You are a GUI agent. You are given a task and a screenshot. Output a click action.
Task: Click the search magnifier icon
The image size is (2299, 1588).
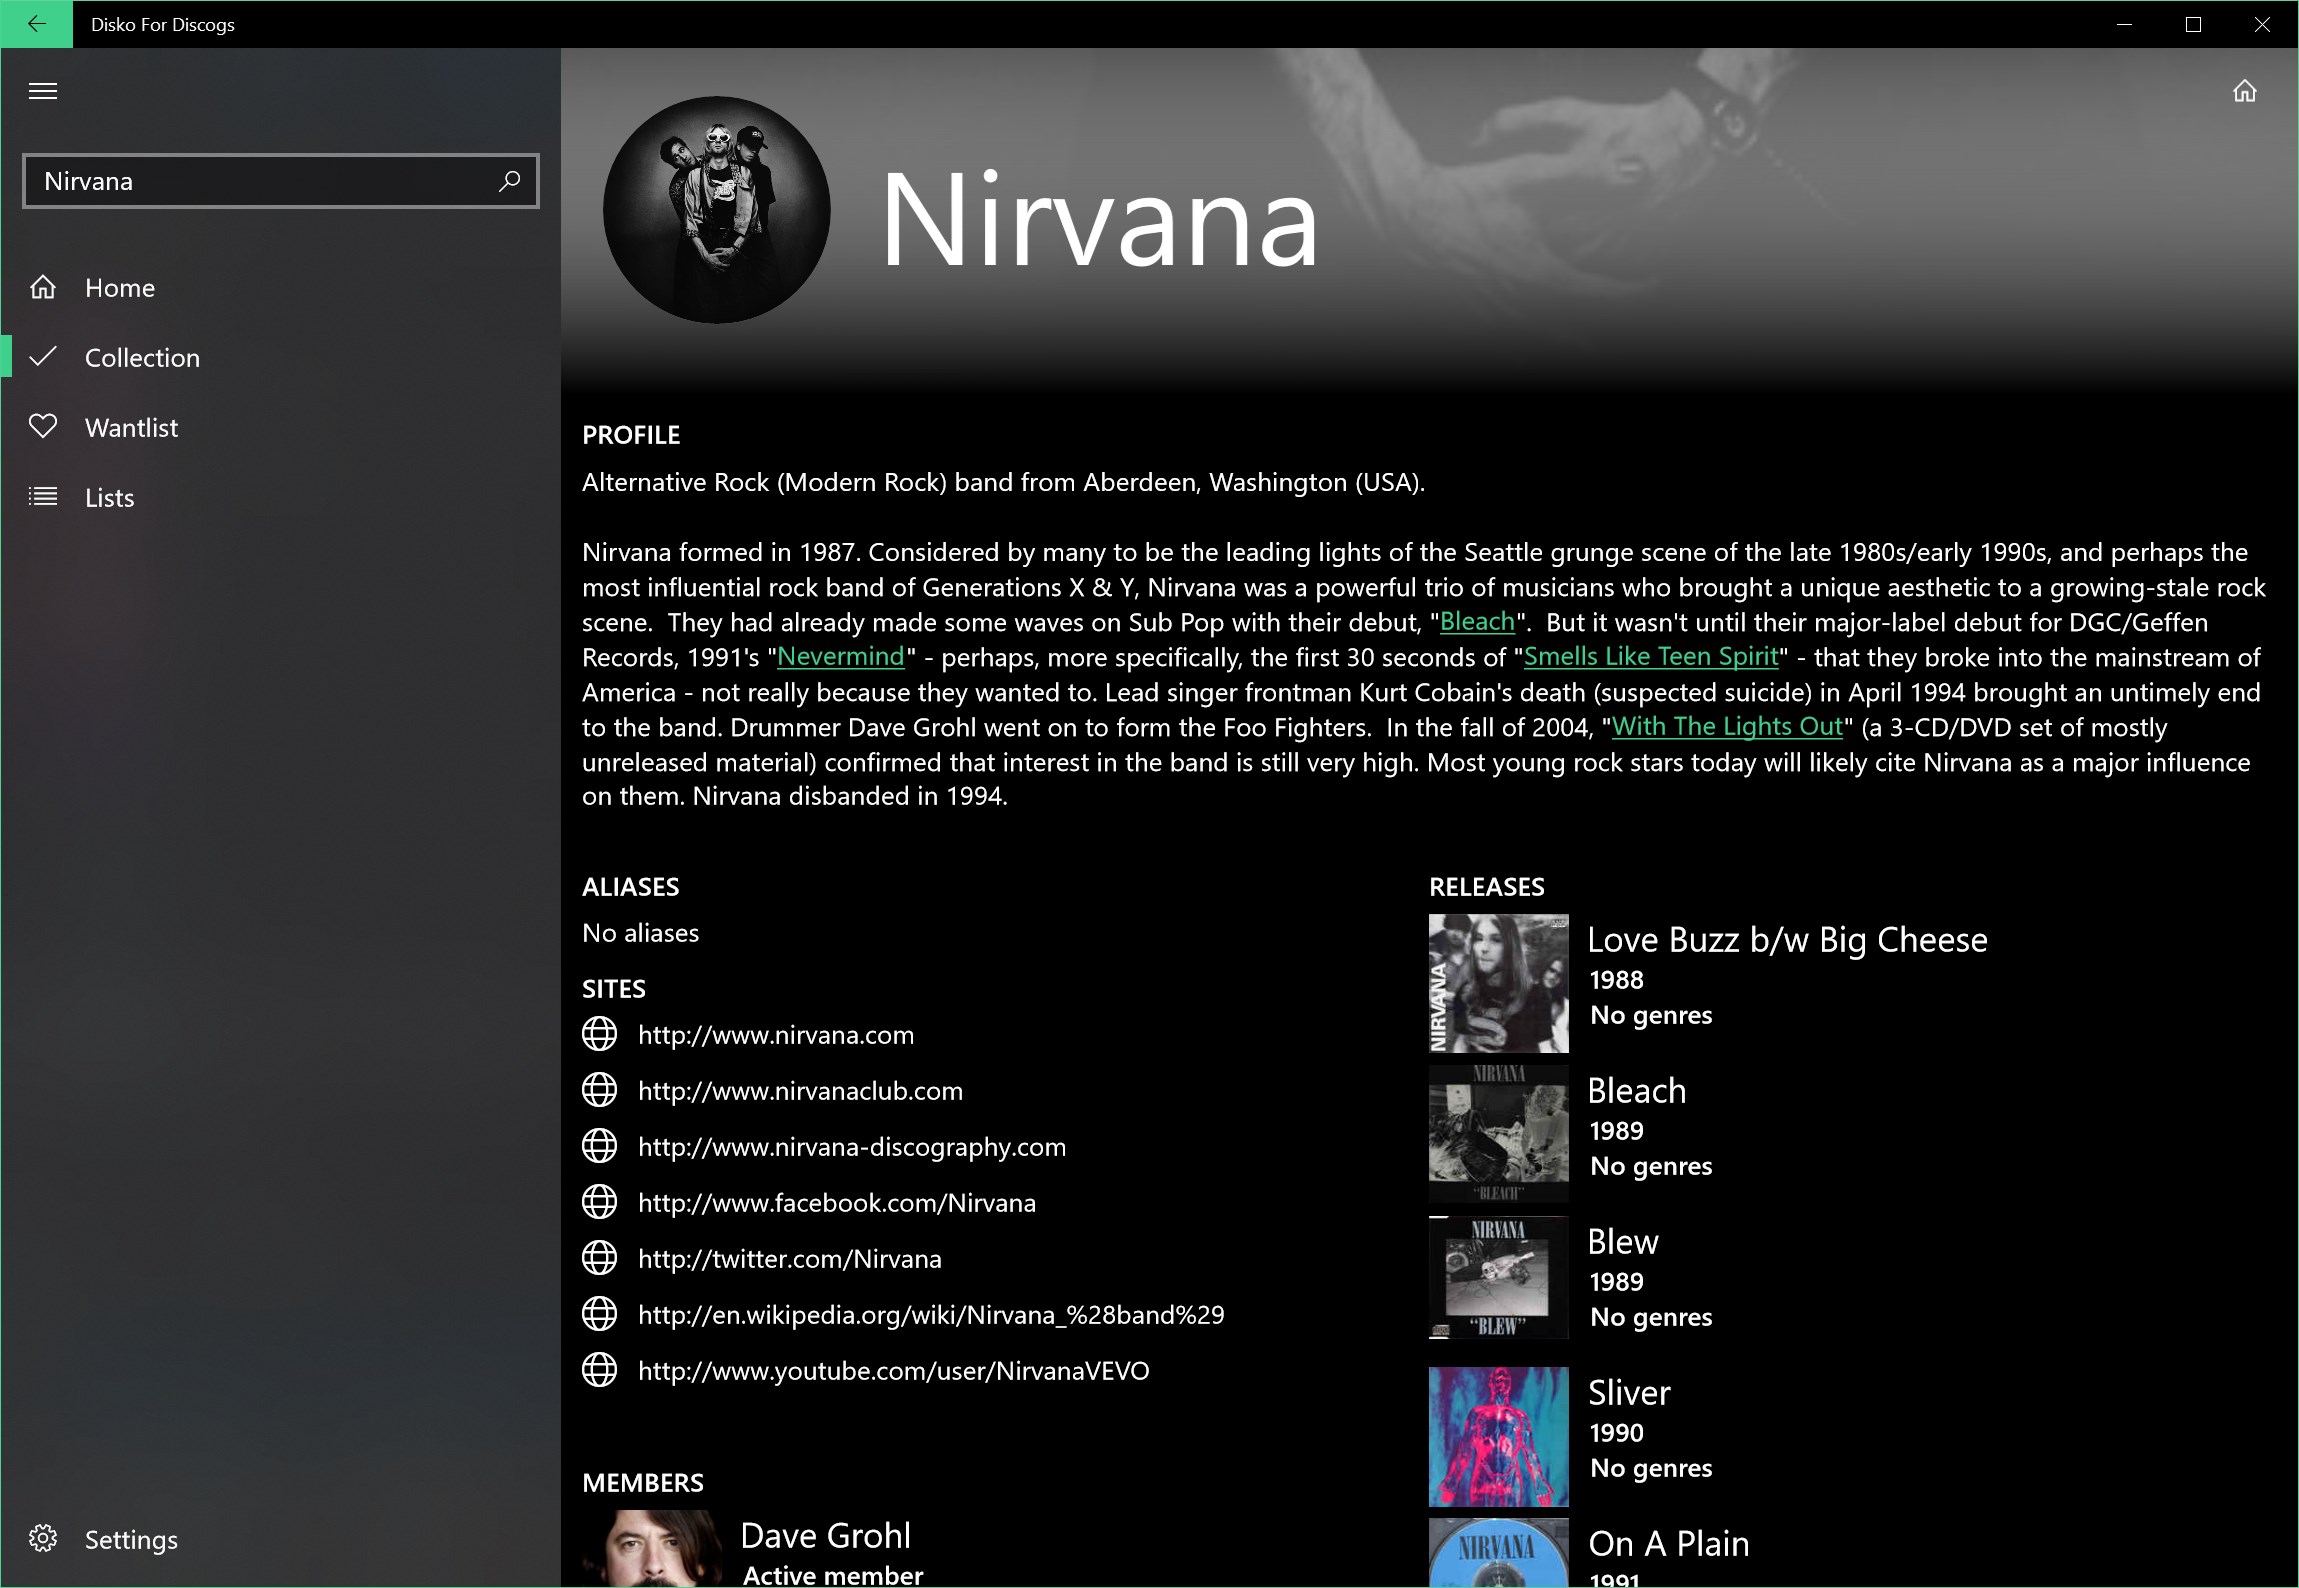click(x=509, y=181)
